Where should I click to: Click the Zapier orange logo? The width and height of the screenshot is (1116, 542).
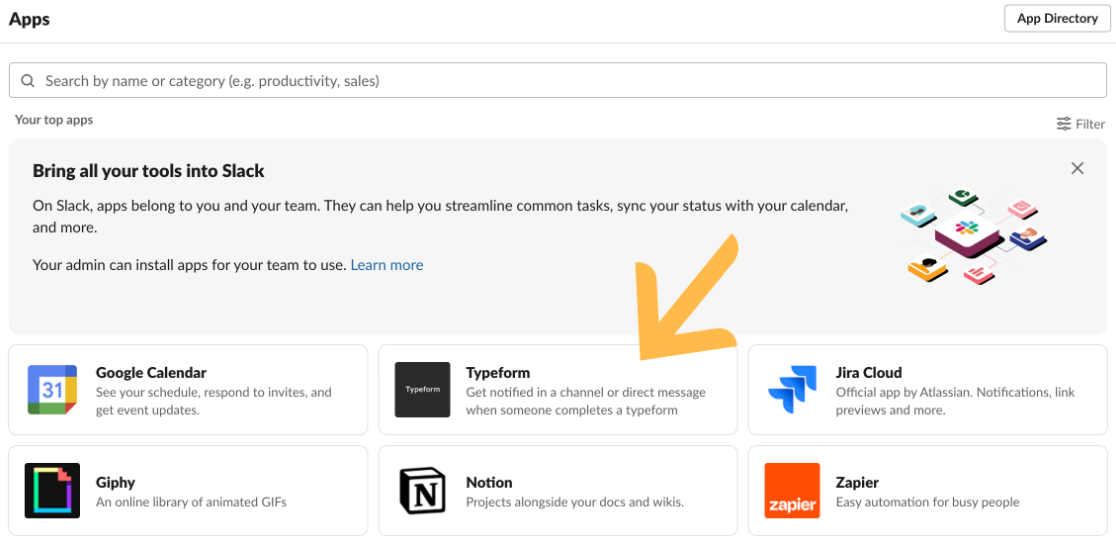coord(792,490)
